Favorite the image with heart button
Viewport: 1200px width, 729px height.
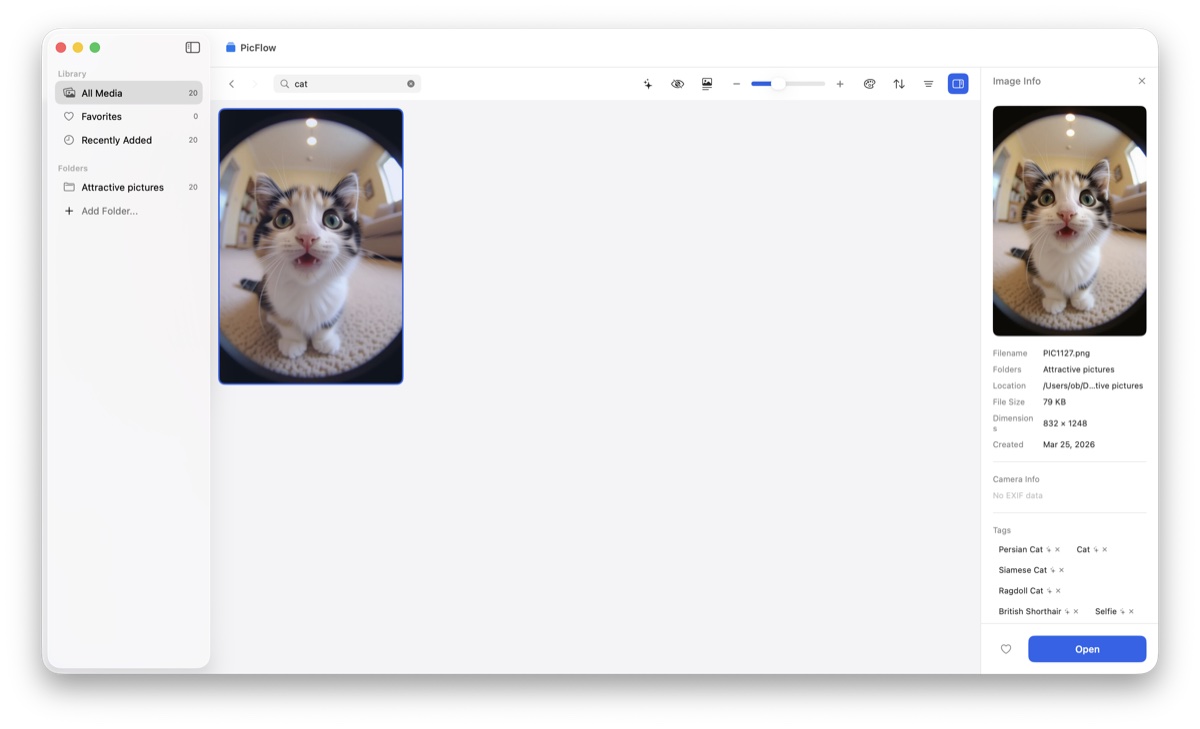(1006, 649)
